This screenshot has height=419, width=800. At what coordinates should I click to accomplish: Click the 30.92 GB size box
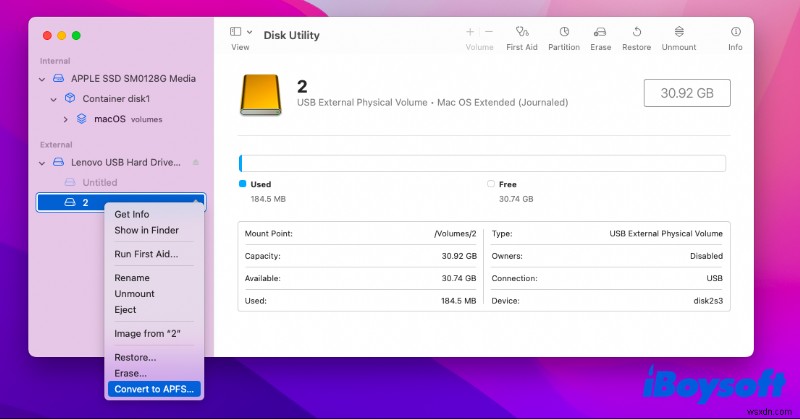(x=687, y=93)
